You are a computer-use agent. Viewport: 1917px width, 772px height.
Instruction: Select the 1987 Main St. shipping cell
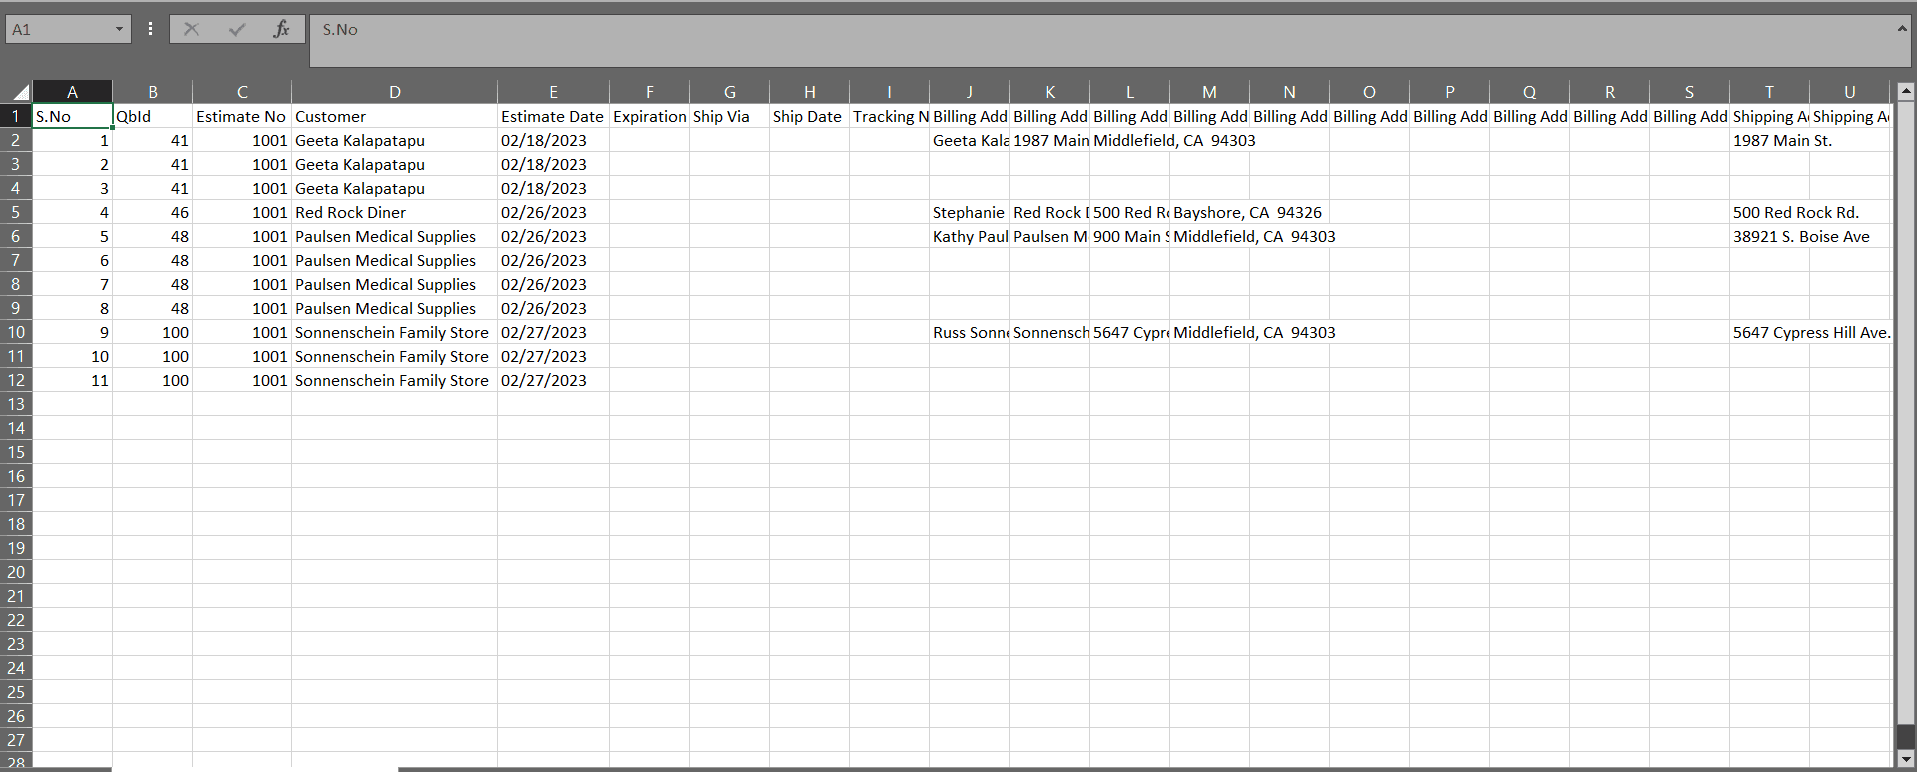1769,140
